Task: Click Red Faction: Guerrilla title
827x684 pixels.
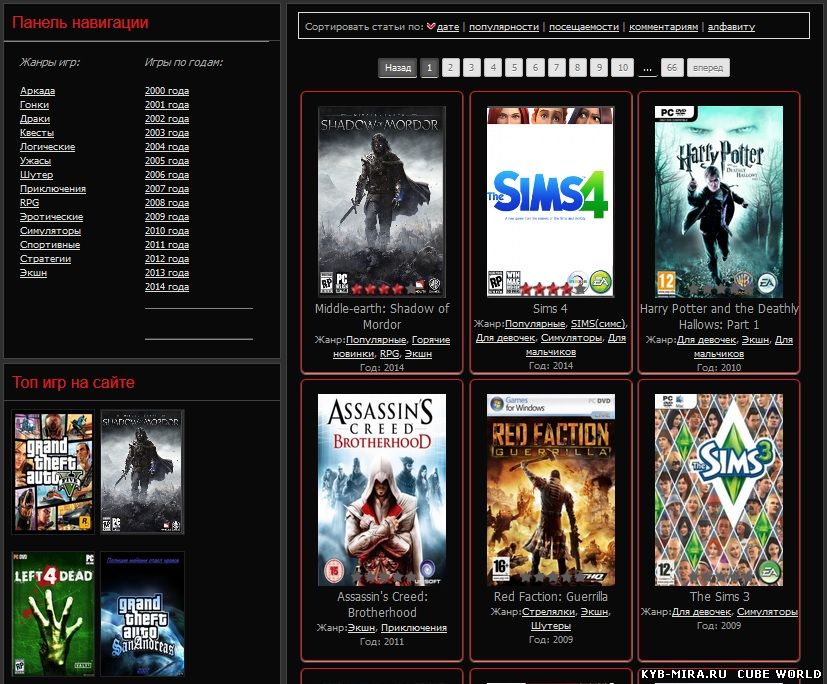Action: point(551,596)
